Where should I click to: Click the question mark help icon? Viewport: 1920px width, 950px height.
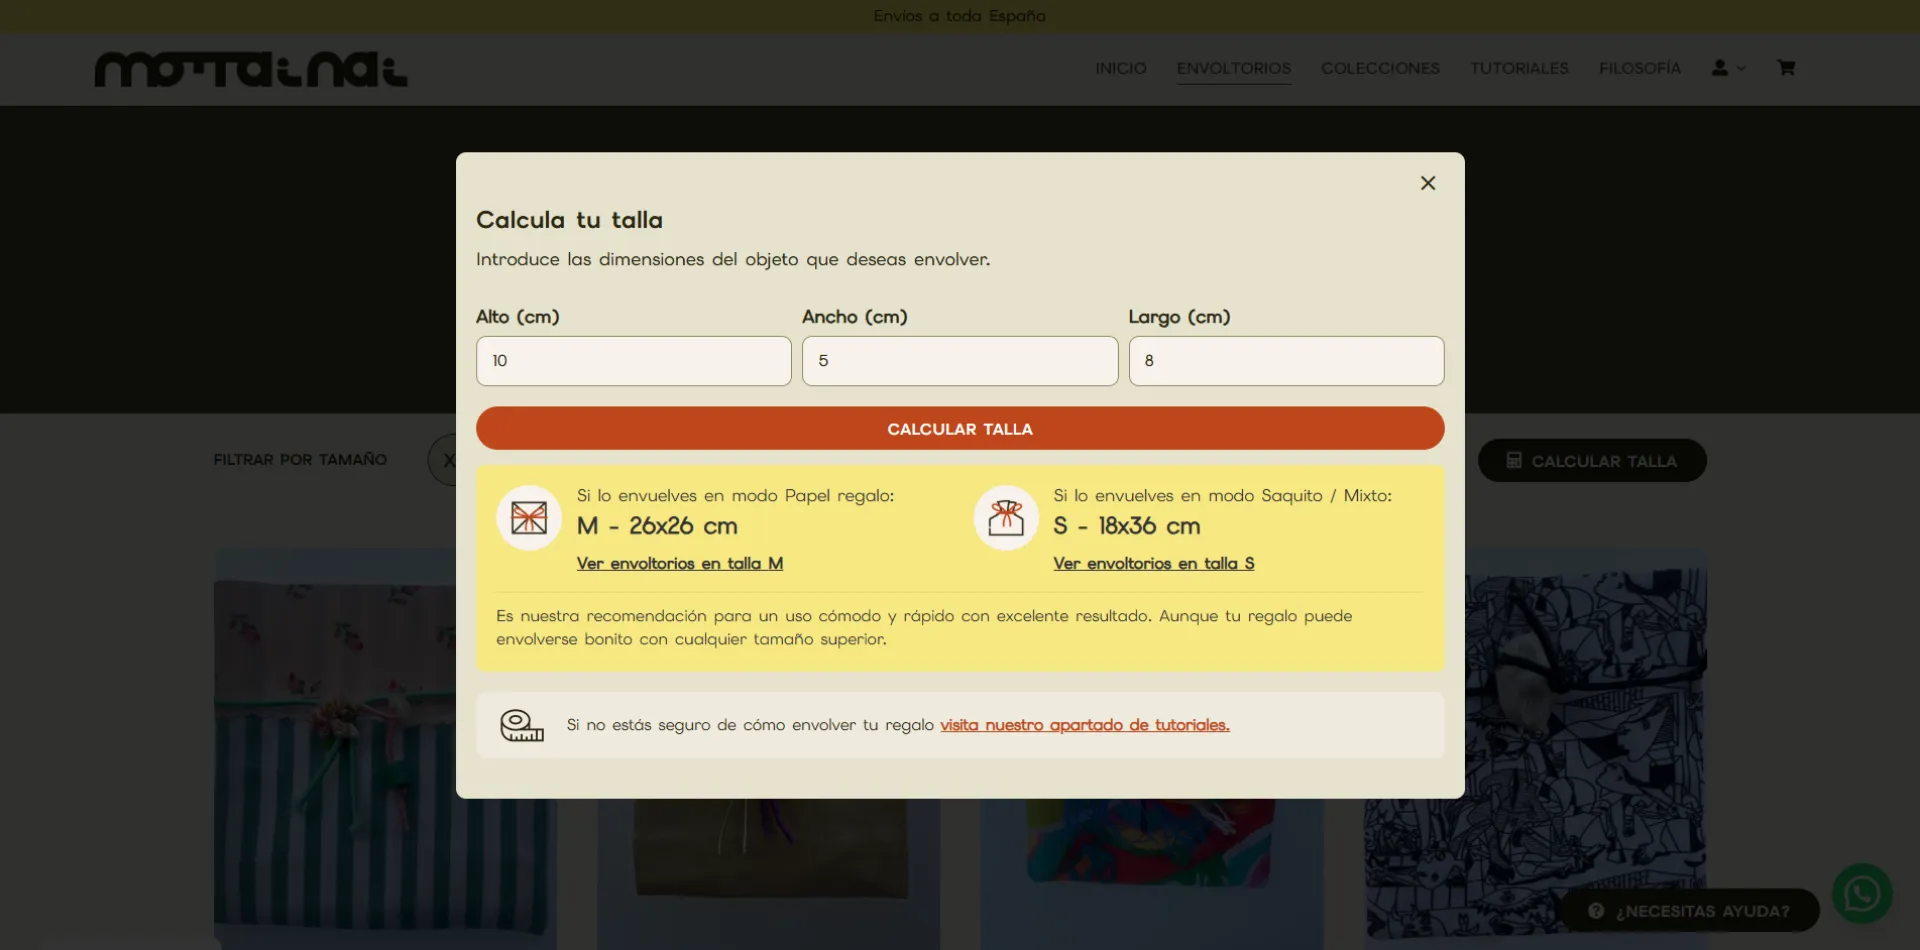click(1596, 911)
